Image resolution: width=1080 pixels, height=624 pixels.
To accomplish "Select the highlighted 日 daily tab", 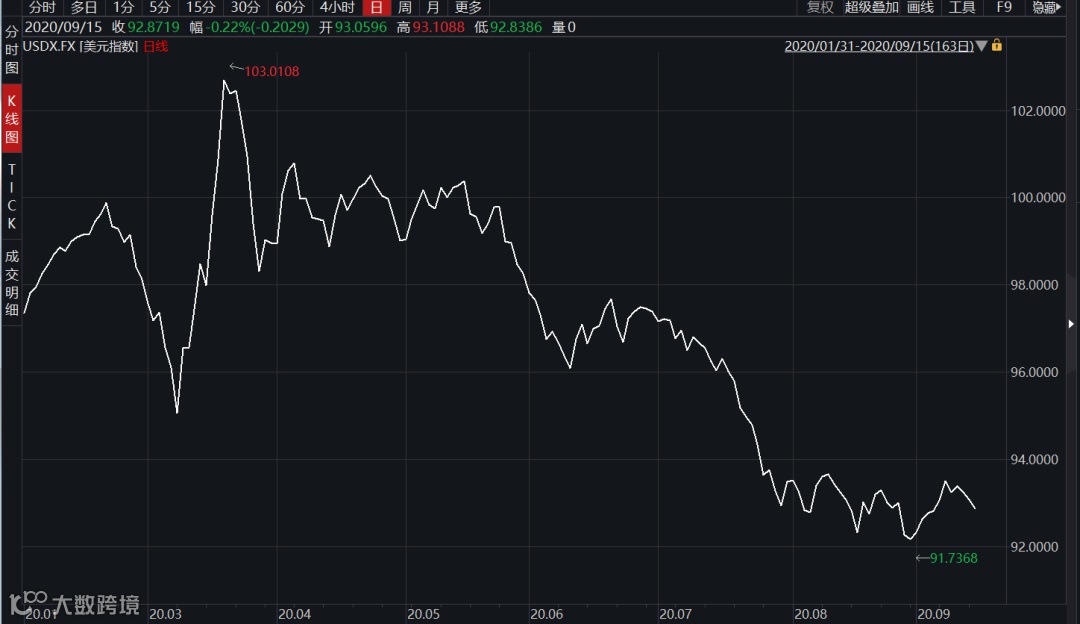I will click(x=377, y=8).
